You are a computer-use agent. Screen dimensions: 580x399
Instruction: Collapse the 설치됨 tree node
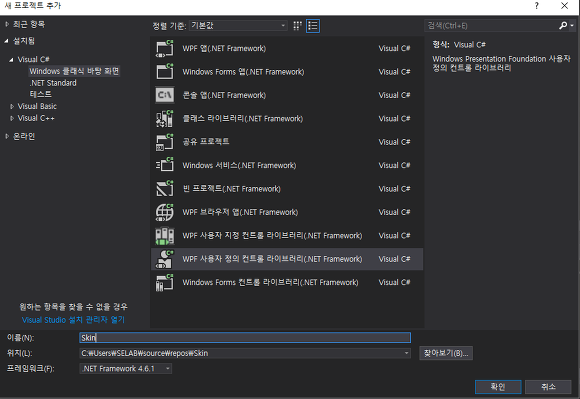pos(7,41)
